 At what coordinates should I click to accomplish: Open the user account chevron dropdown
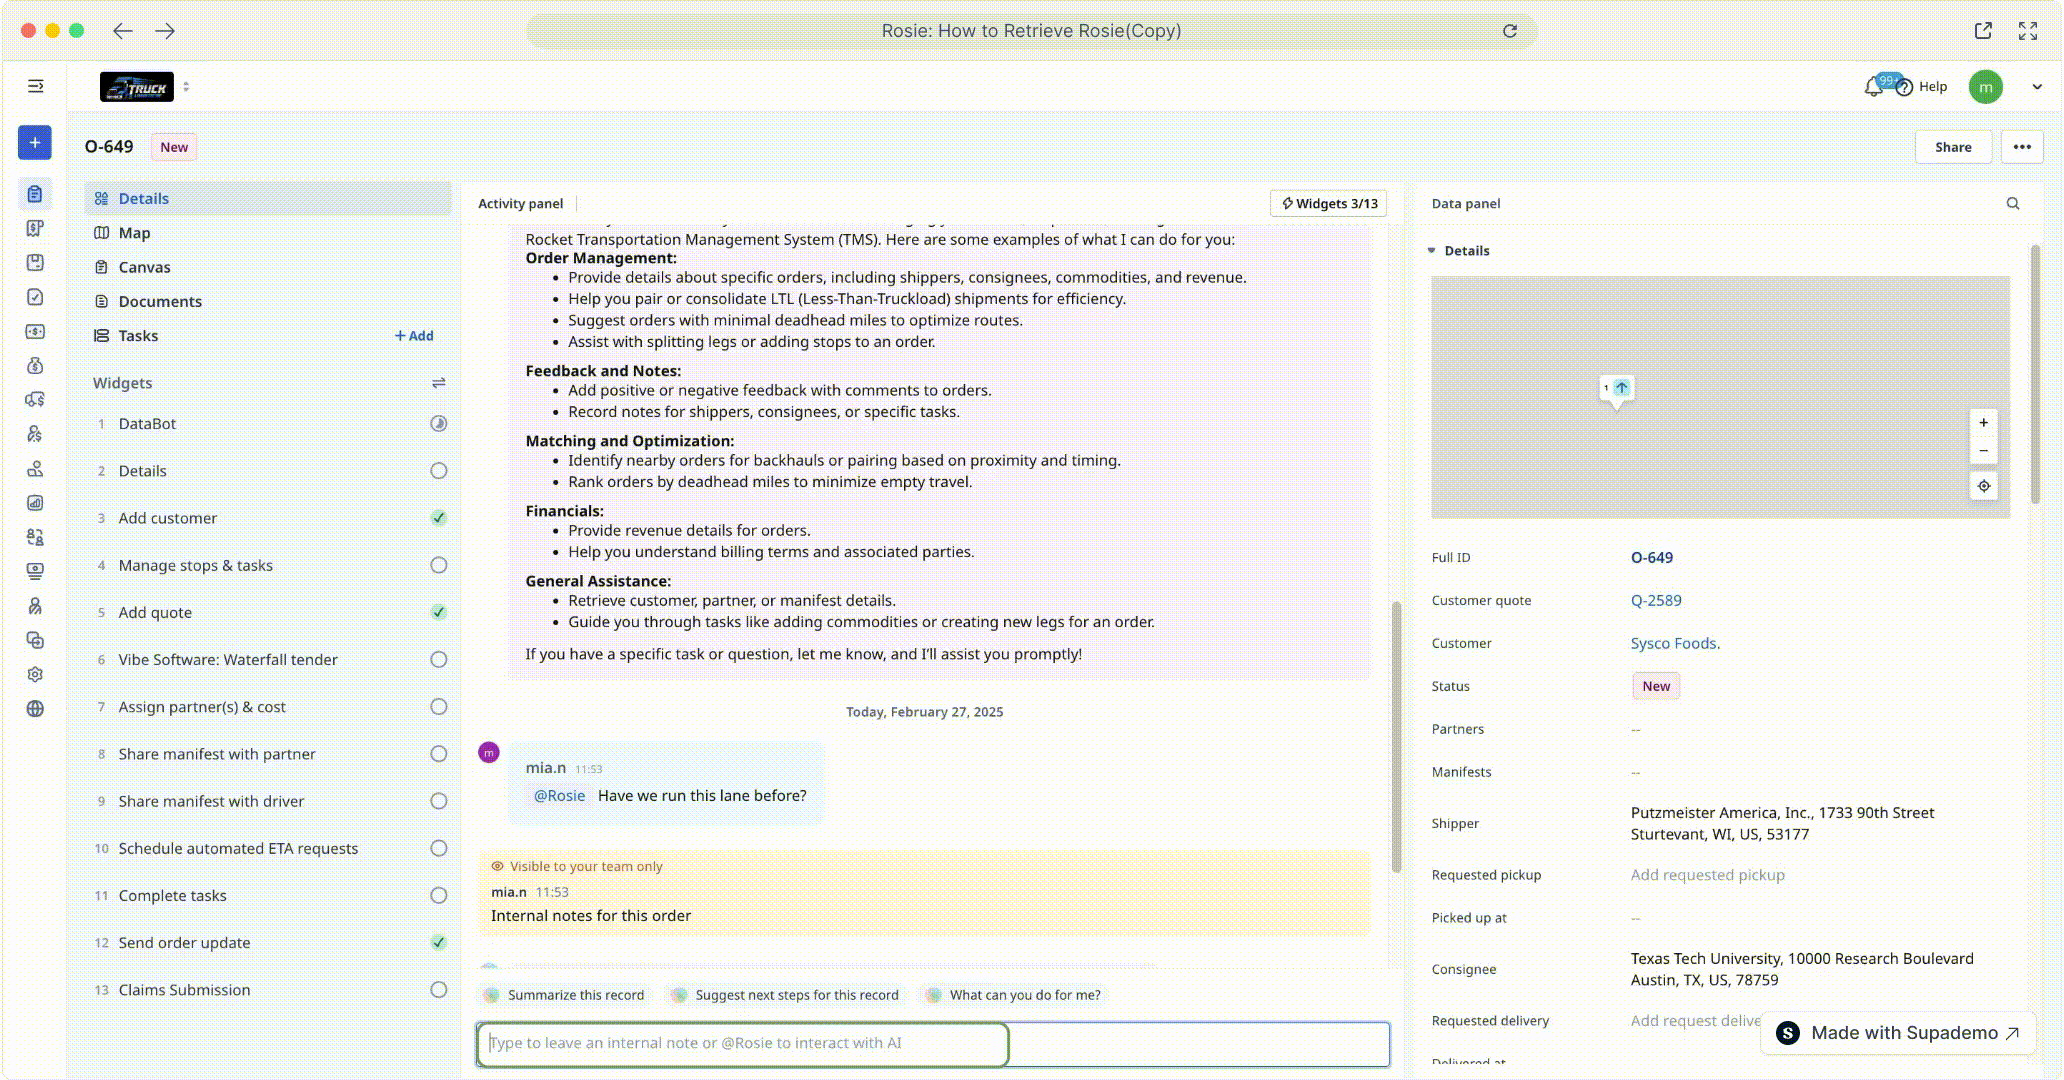(x=2036, y=87)
